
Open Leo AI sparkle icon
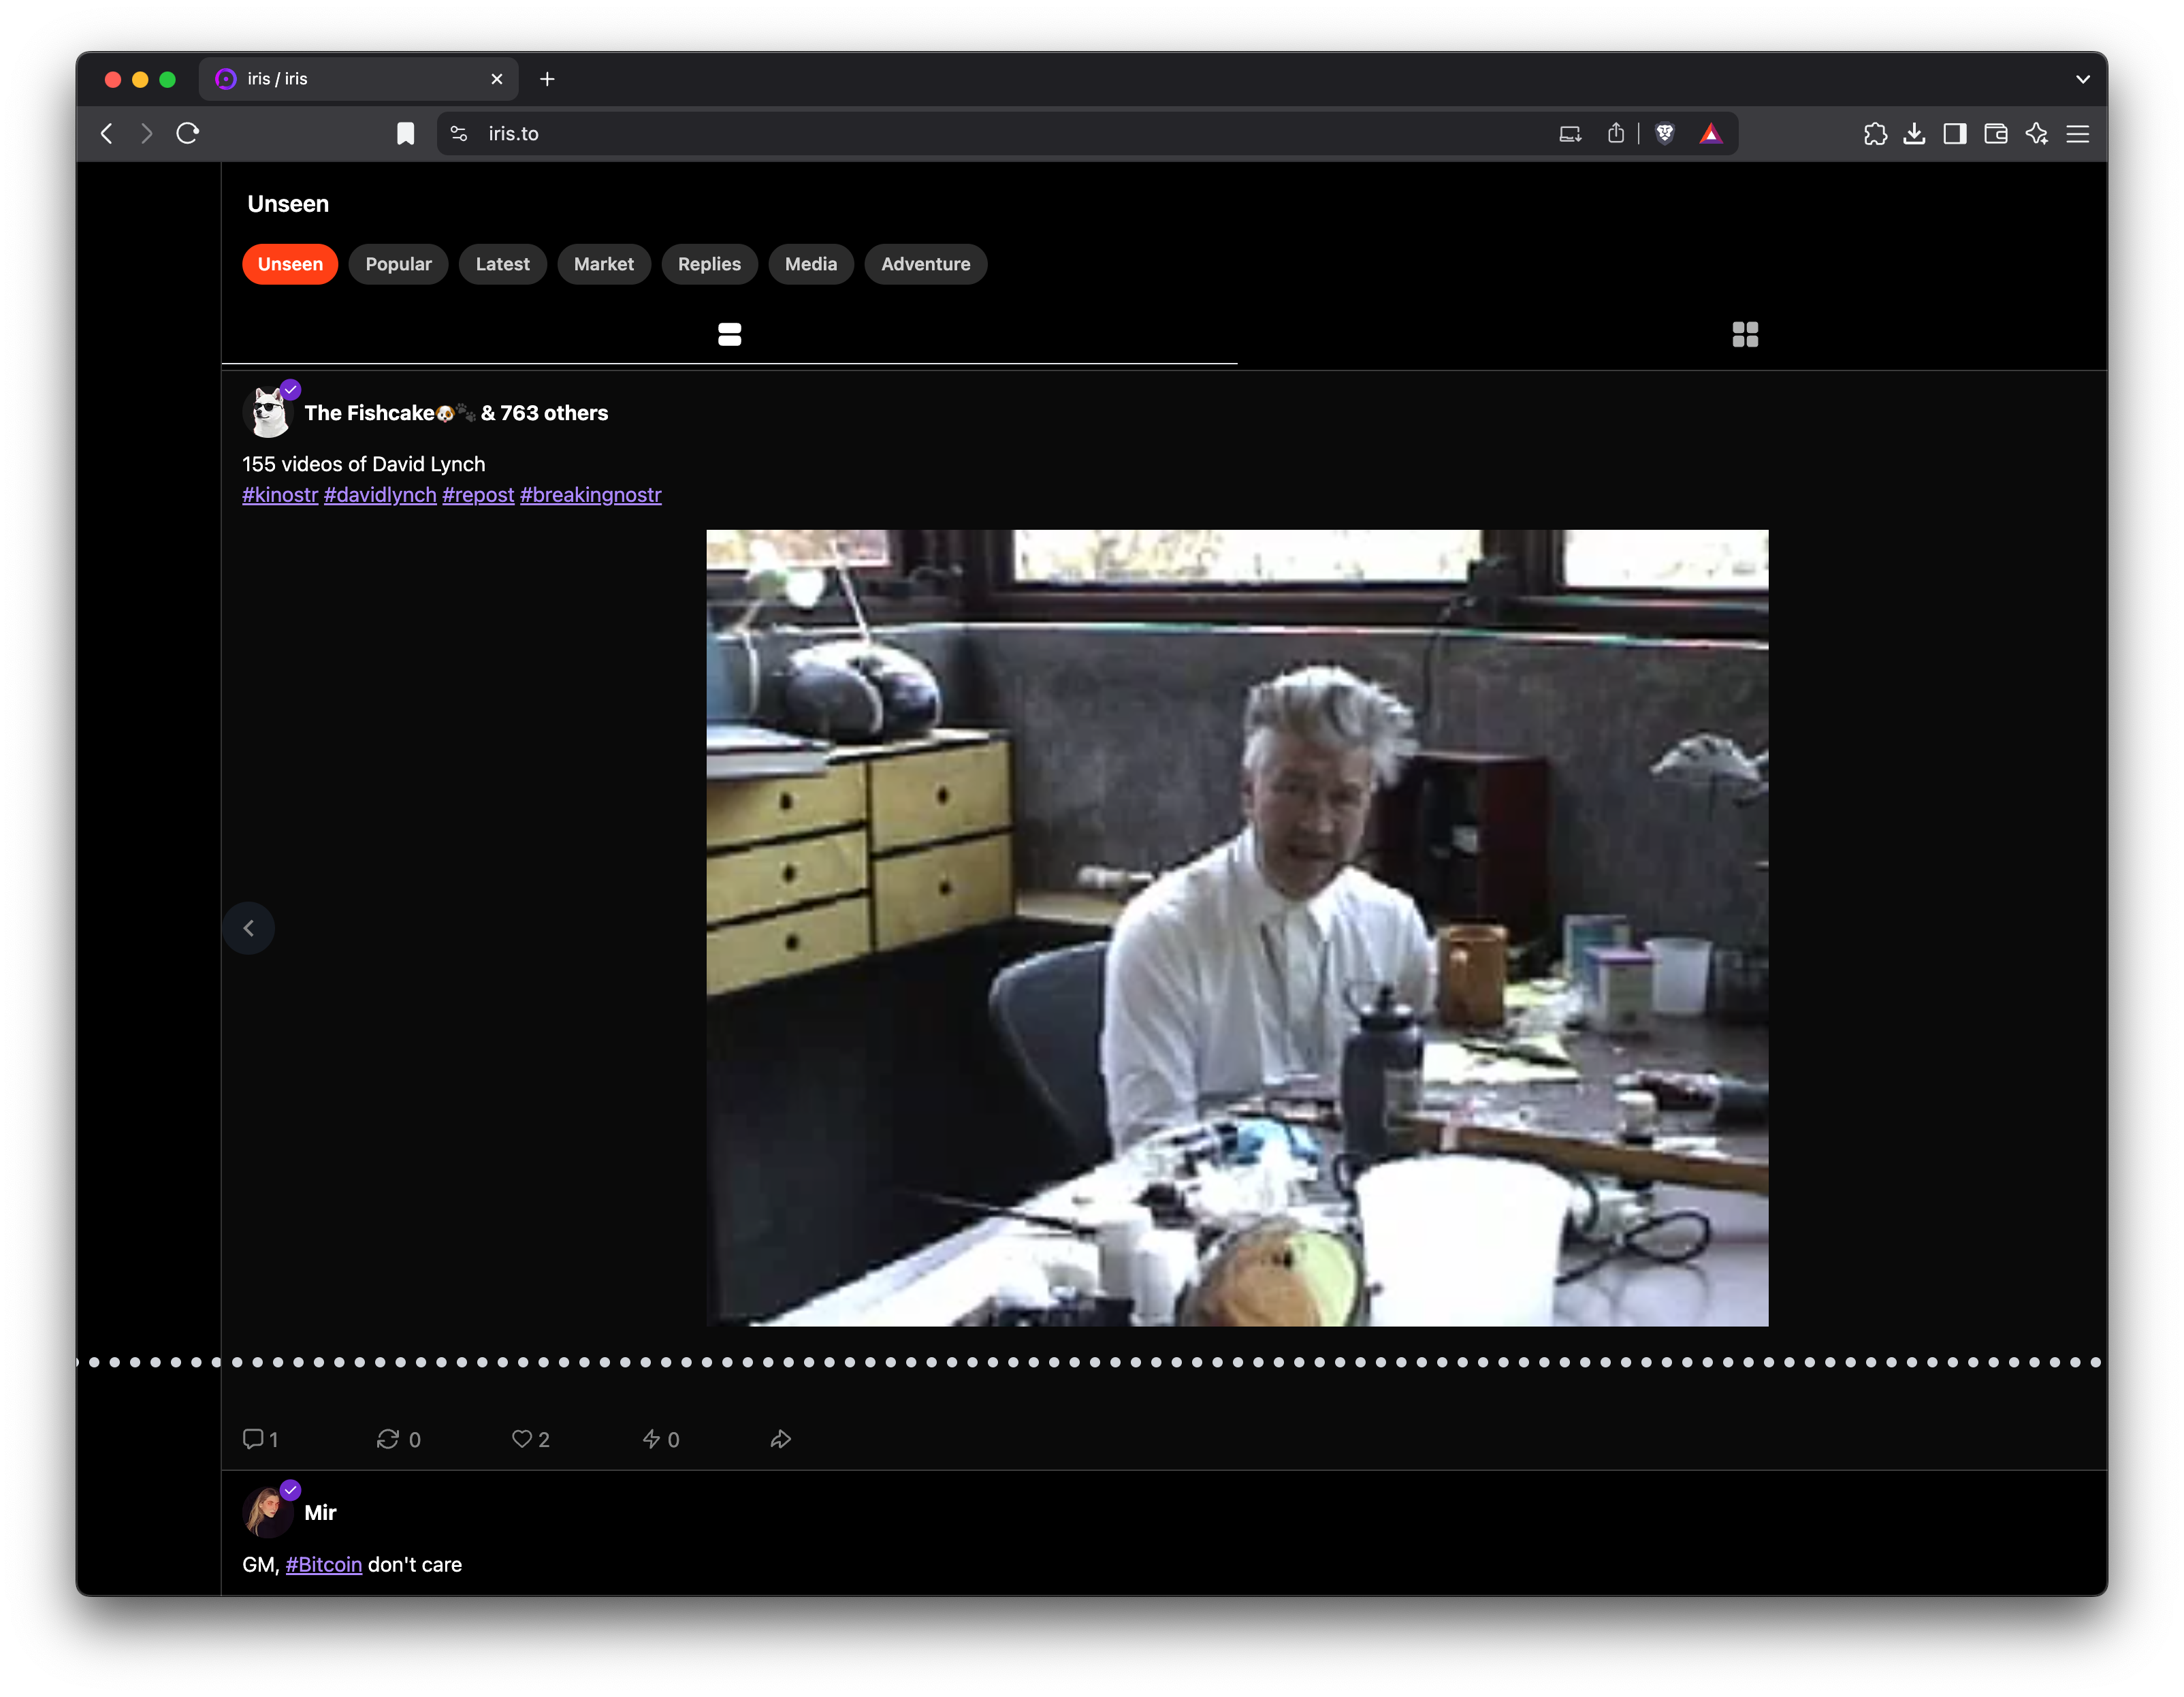point(2037,133)
